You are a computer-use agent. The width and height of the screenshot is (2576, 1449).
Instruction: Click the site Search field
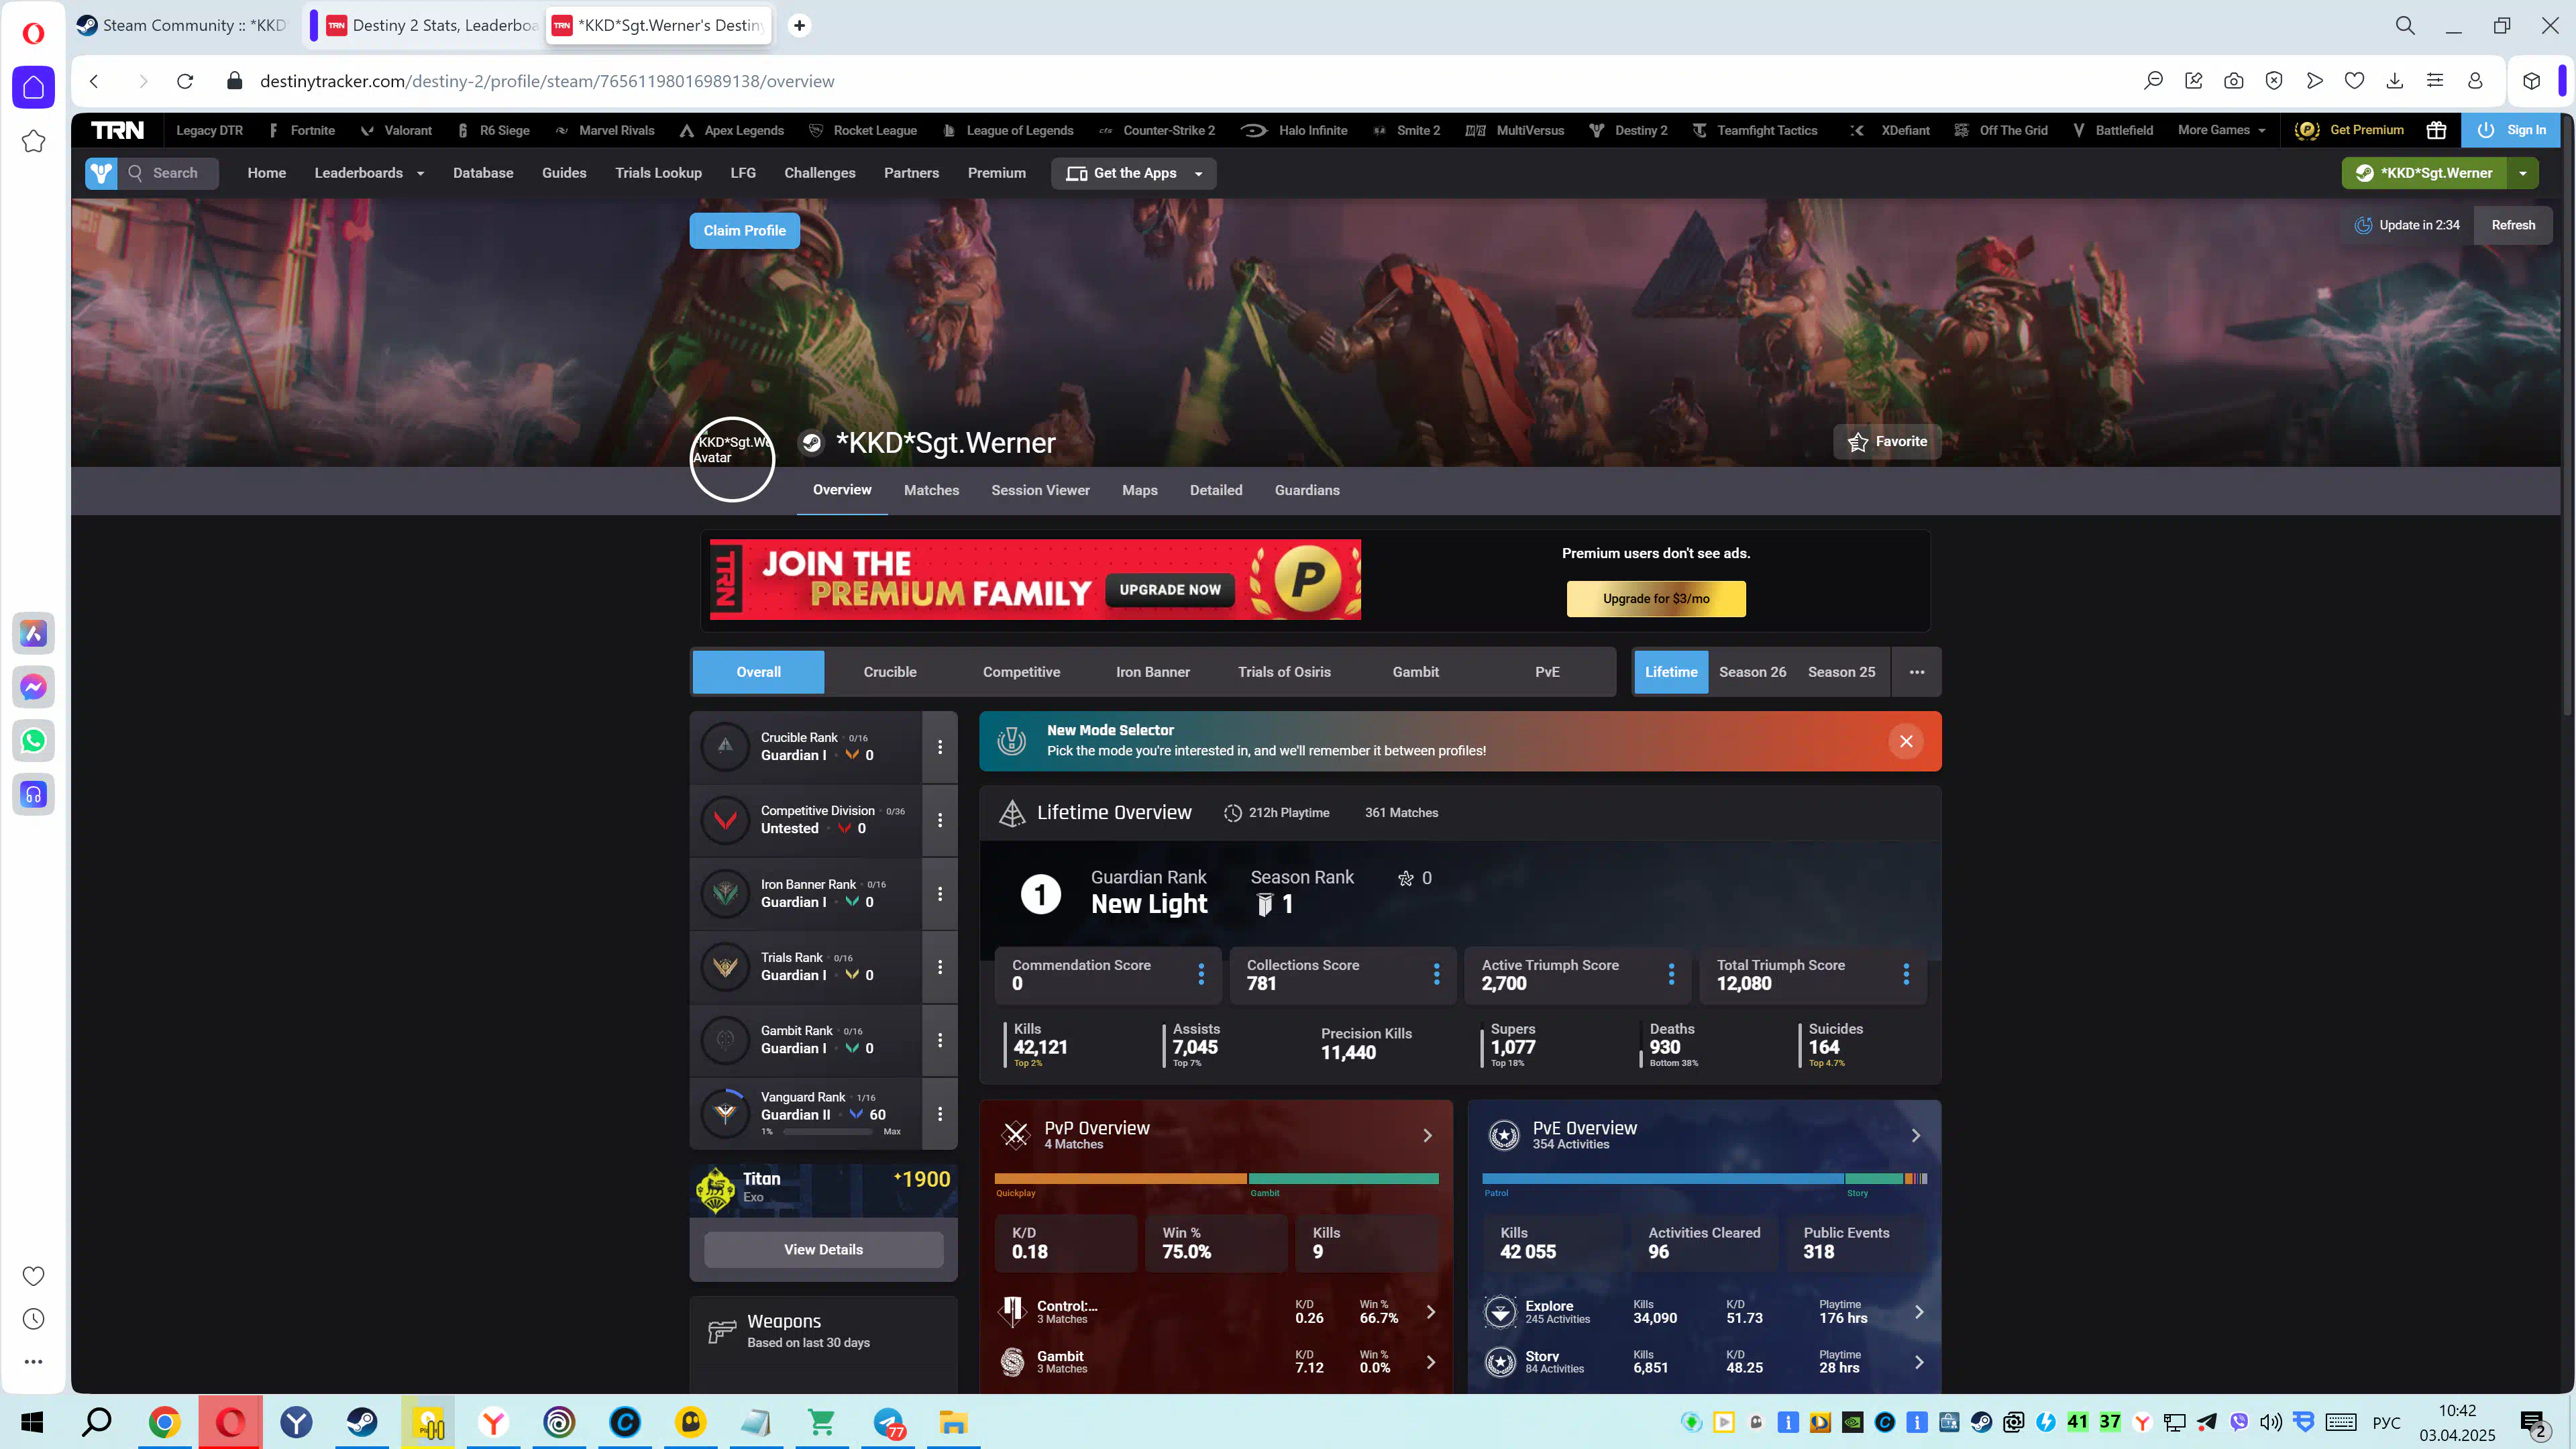coord(168,173)
